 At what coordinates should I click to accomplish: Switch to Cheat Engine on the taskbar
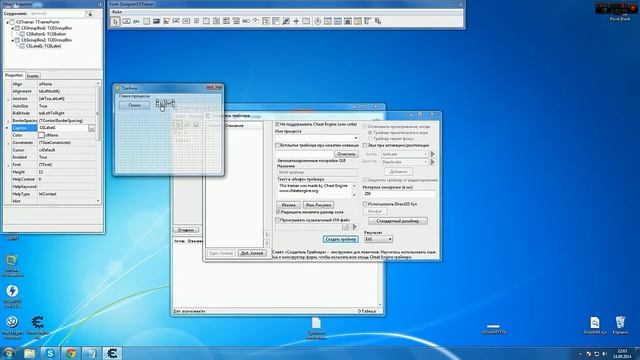pyautogui.click(x=112, y=353)
